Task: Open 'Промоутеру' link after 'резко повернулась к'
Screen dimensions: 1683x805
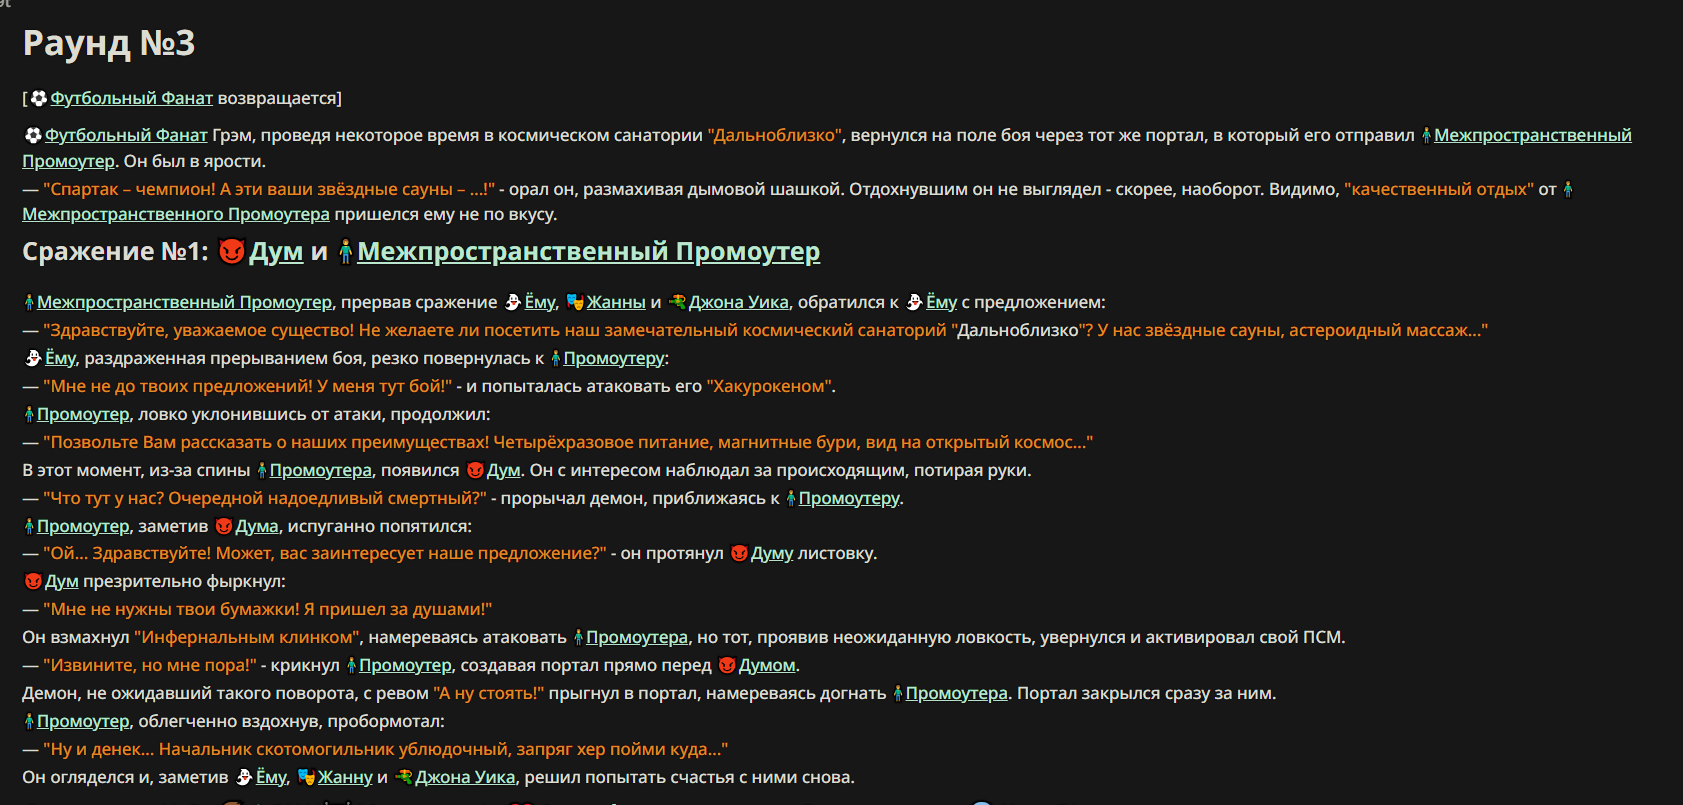Action: (x=614, y=358)
